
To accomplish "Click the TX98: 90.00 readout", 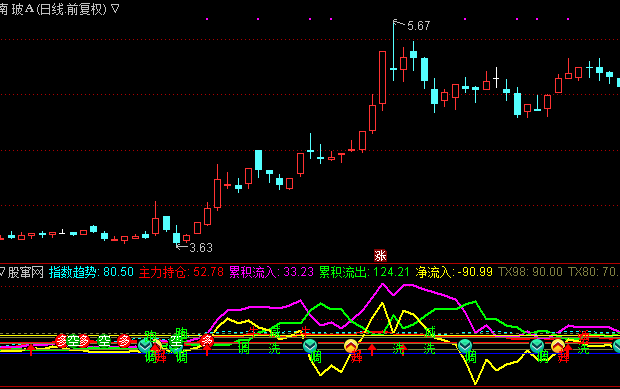I will point(530,272).
